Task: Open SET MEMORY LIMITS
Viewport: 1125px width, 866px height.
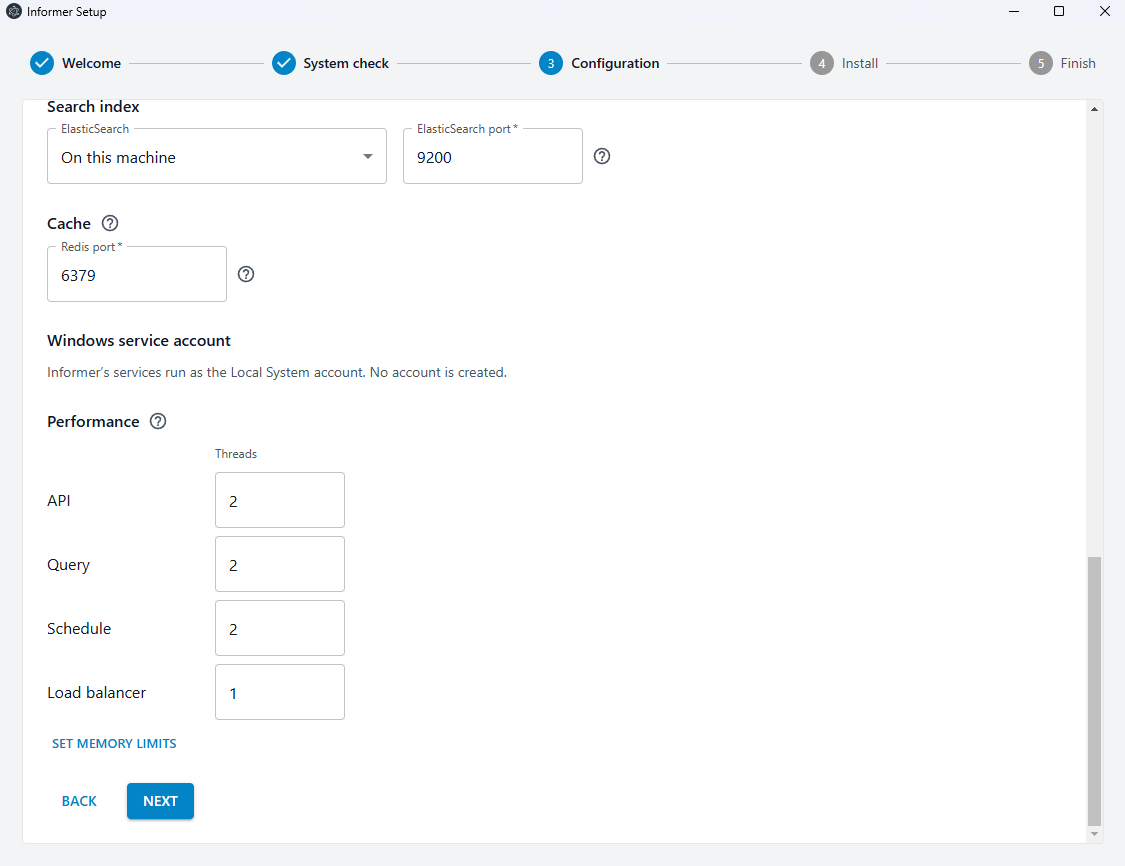Action: click(x=114, y=743)
